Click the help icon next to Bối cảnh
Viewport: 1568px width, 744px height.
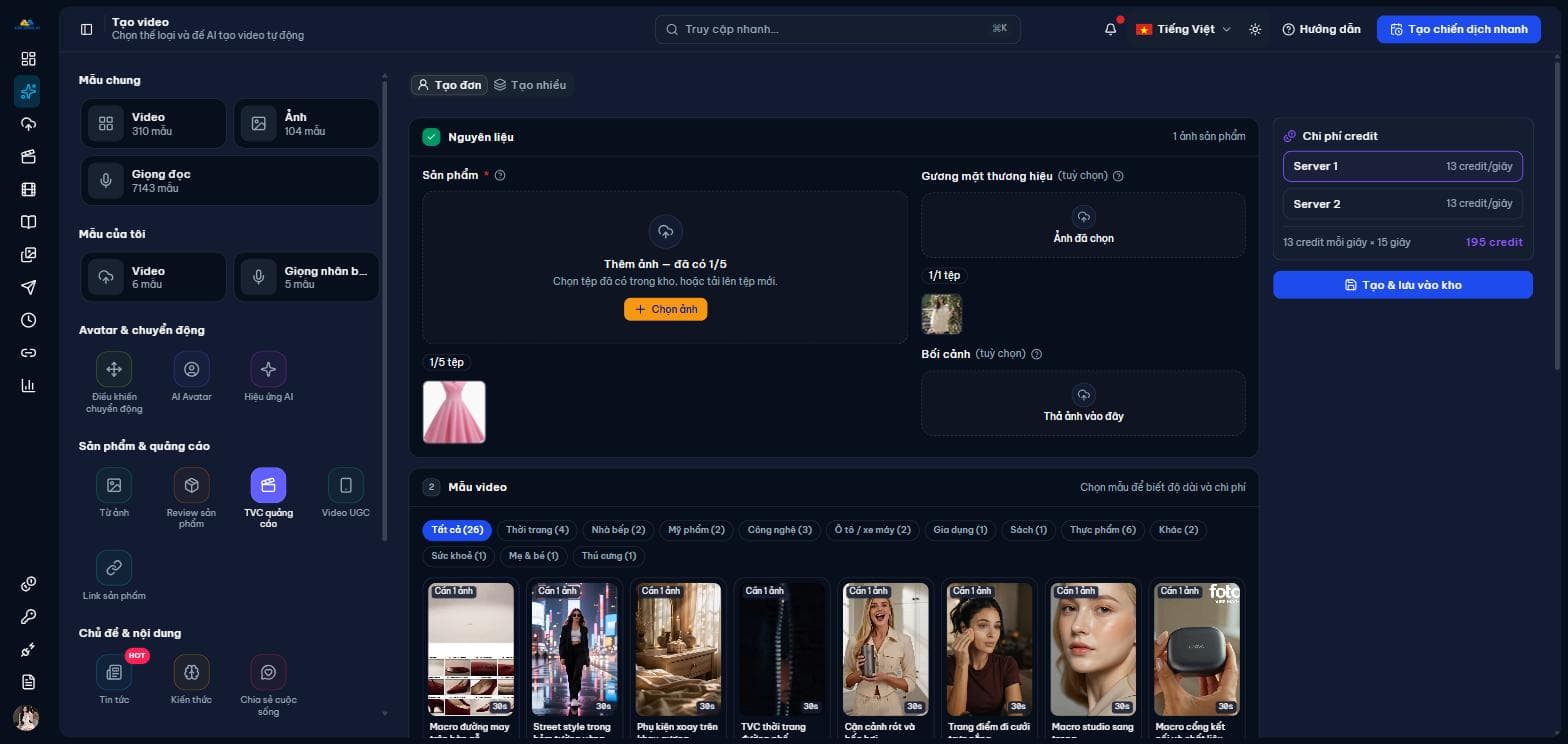1037,354
